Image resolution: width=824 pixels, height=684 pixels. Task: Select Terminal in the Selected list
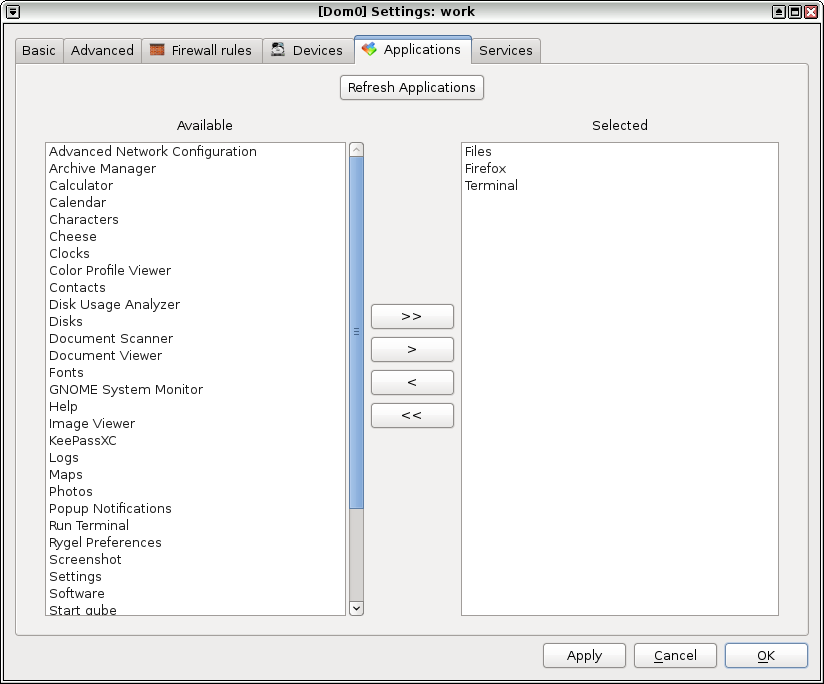[491, 186]
